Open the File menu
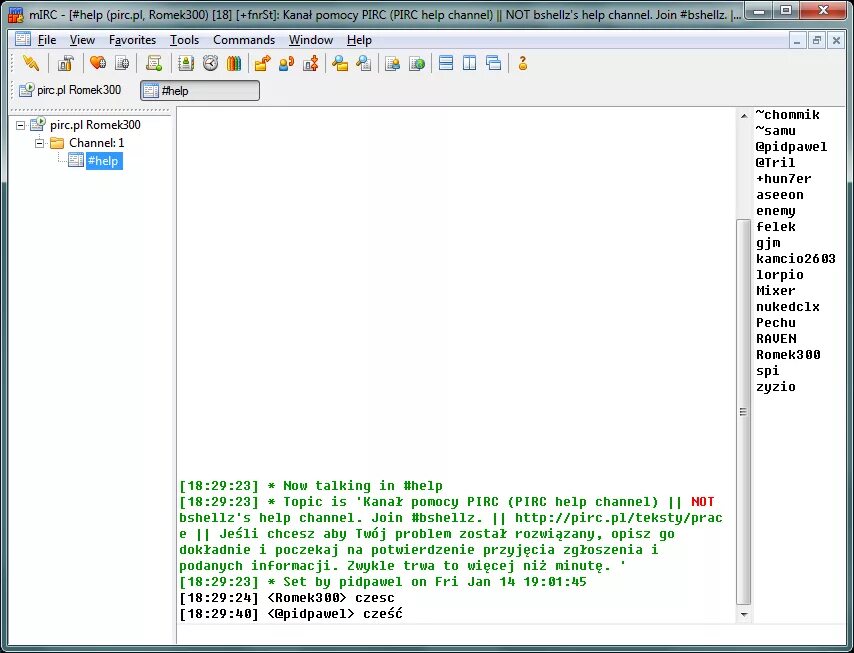This screenshot has height=653, width=854. [x=47, y=40]
